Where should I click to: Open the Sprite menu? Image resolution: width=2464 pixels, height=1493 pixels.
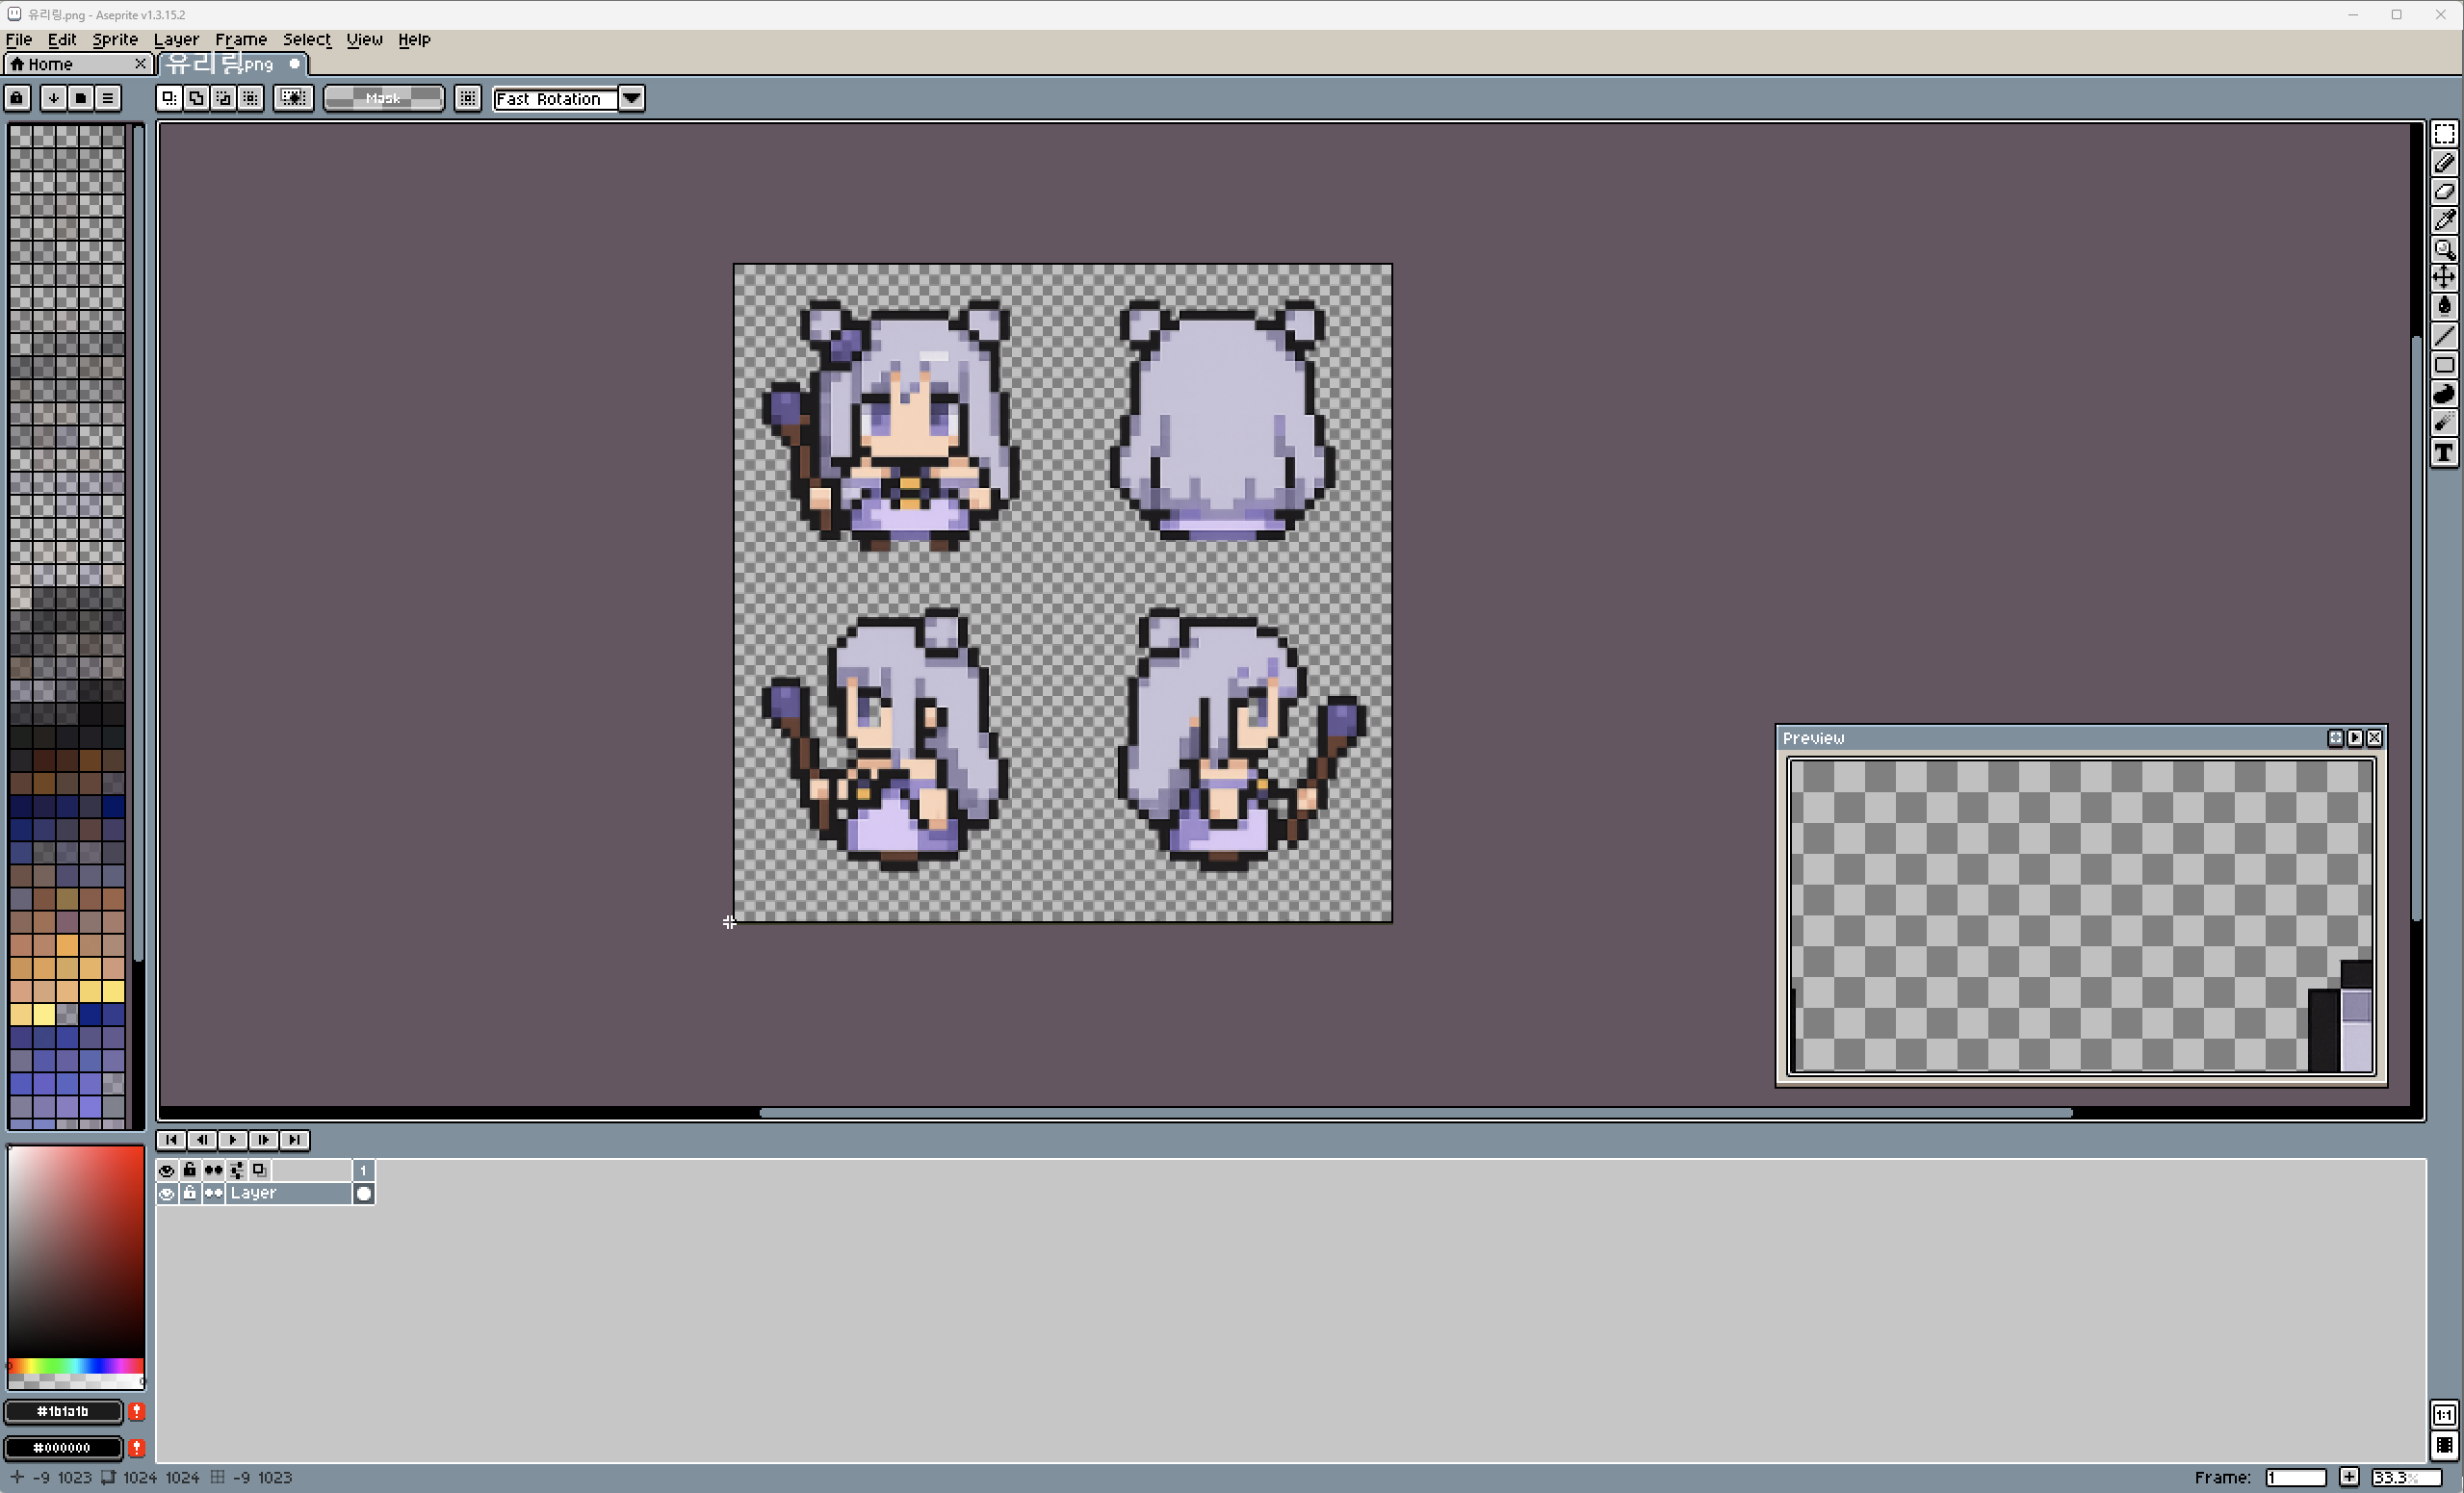click(x=115, y=39)
